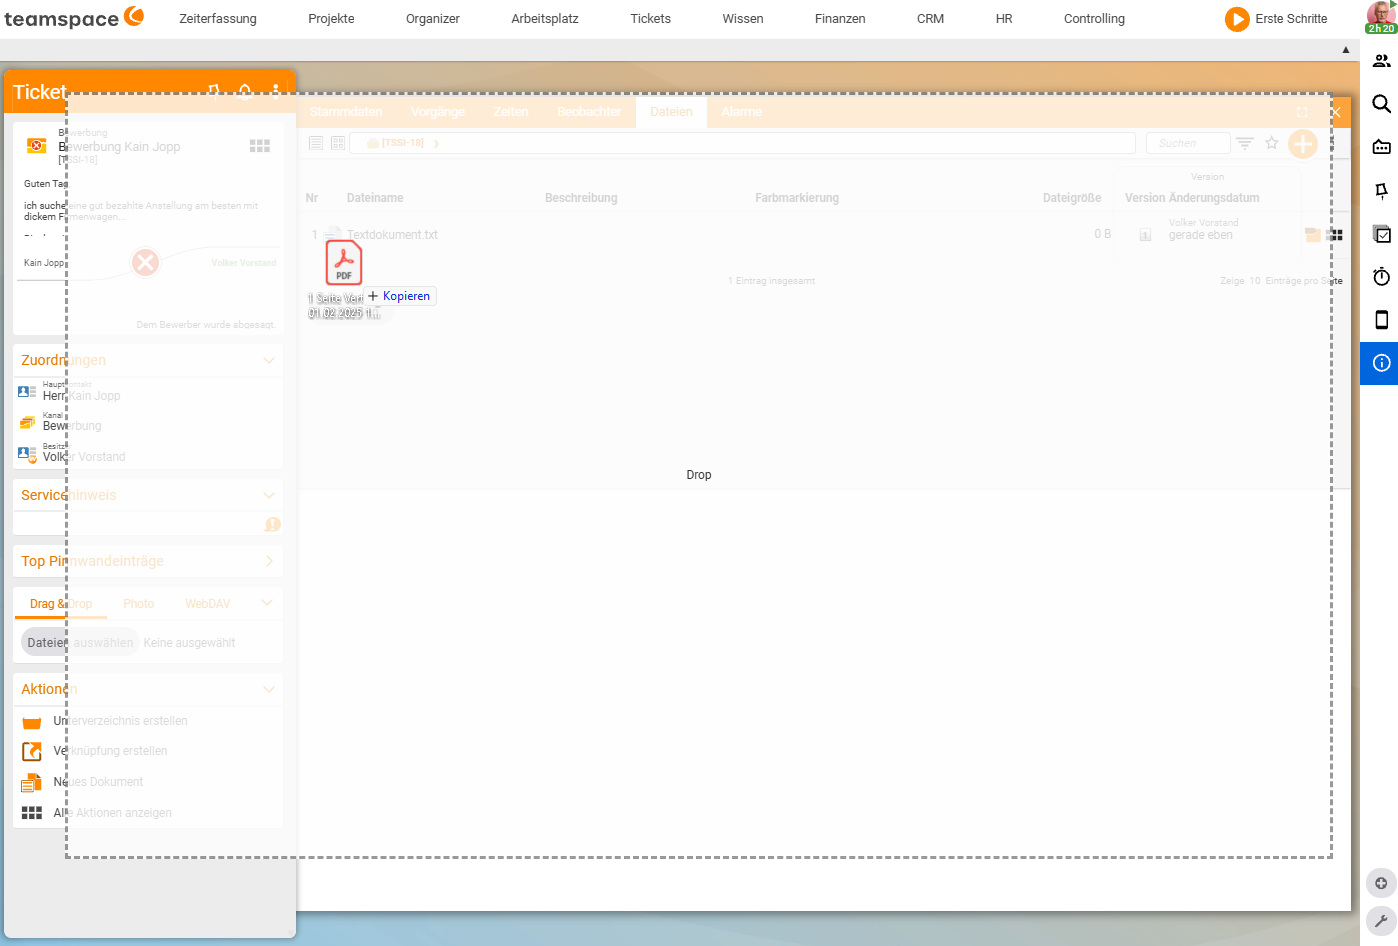Switch to the Vorgänge tab

pos(438,112)
